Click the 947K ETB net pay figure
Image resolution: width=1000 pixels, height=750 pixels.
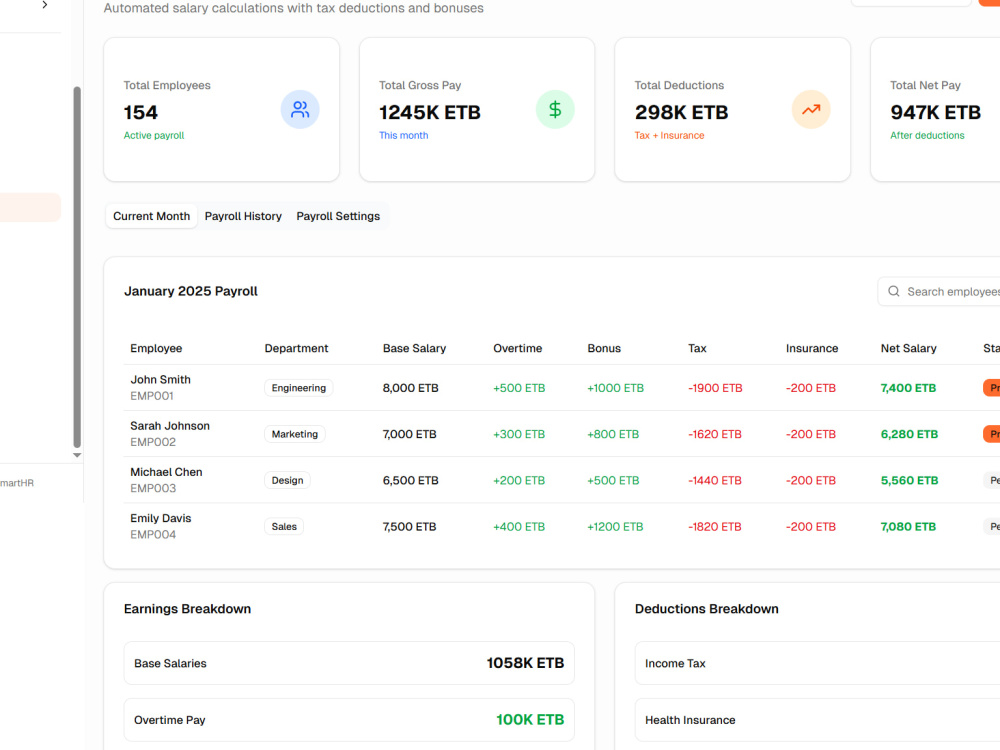coord(936,112)
